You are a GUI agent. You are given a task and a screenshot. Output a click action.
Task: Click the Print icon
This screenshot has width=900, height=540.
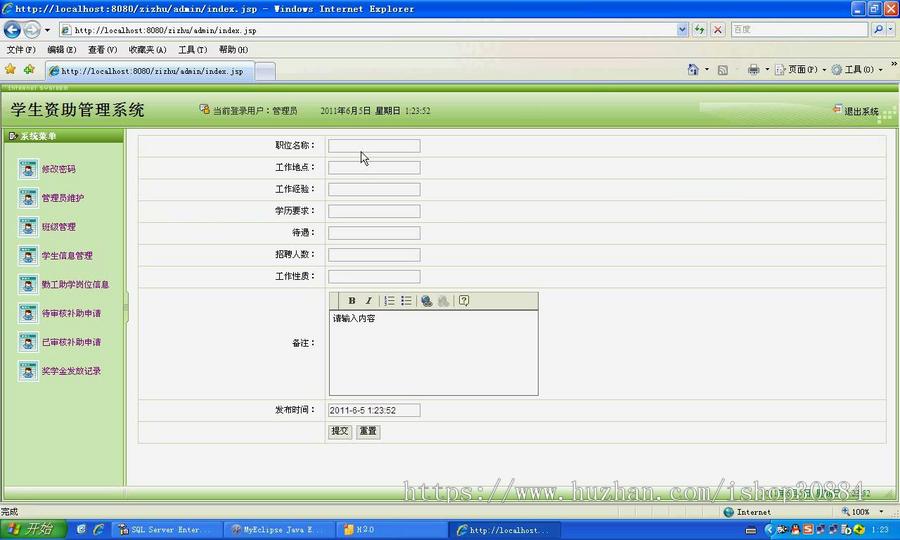point(753,69)
